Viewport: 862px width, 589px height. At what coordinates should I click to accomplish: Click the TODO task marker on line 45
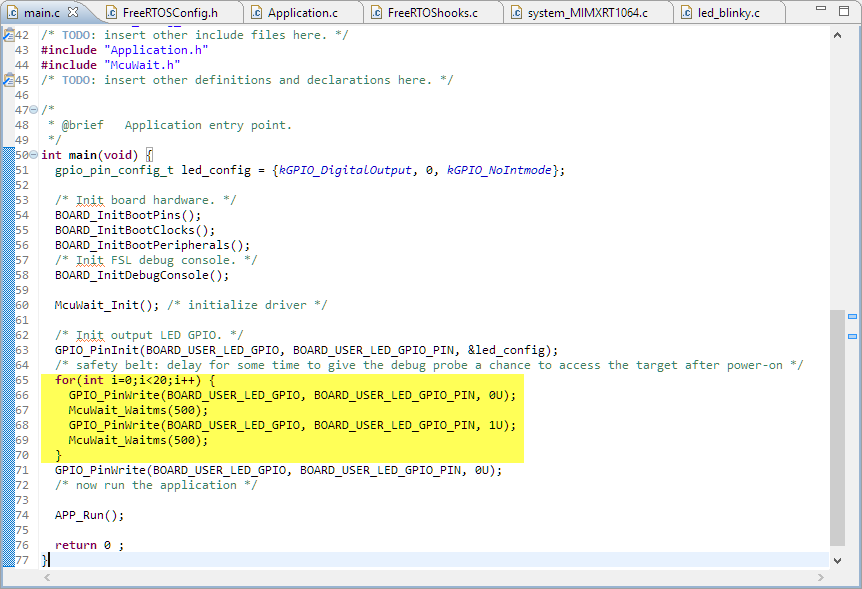7,80
